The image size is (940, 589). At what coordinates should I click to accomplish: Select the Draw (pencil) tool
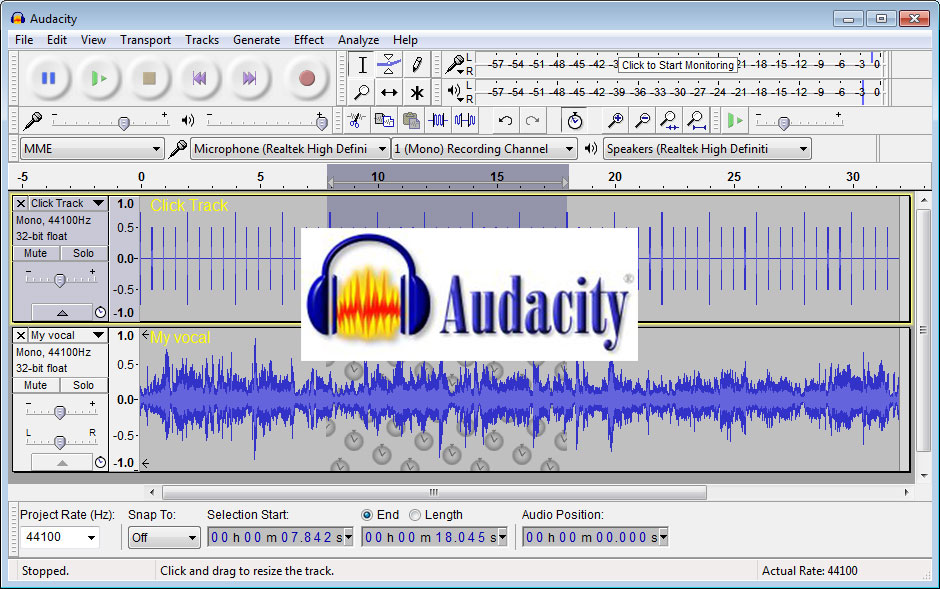point(417,65)
